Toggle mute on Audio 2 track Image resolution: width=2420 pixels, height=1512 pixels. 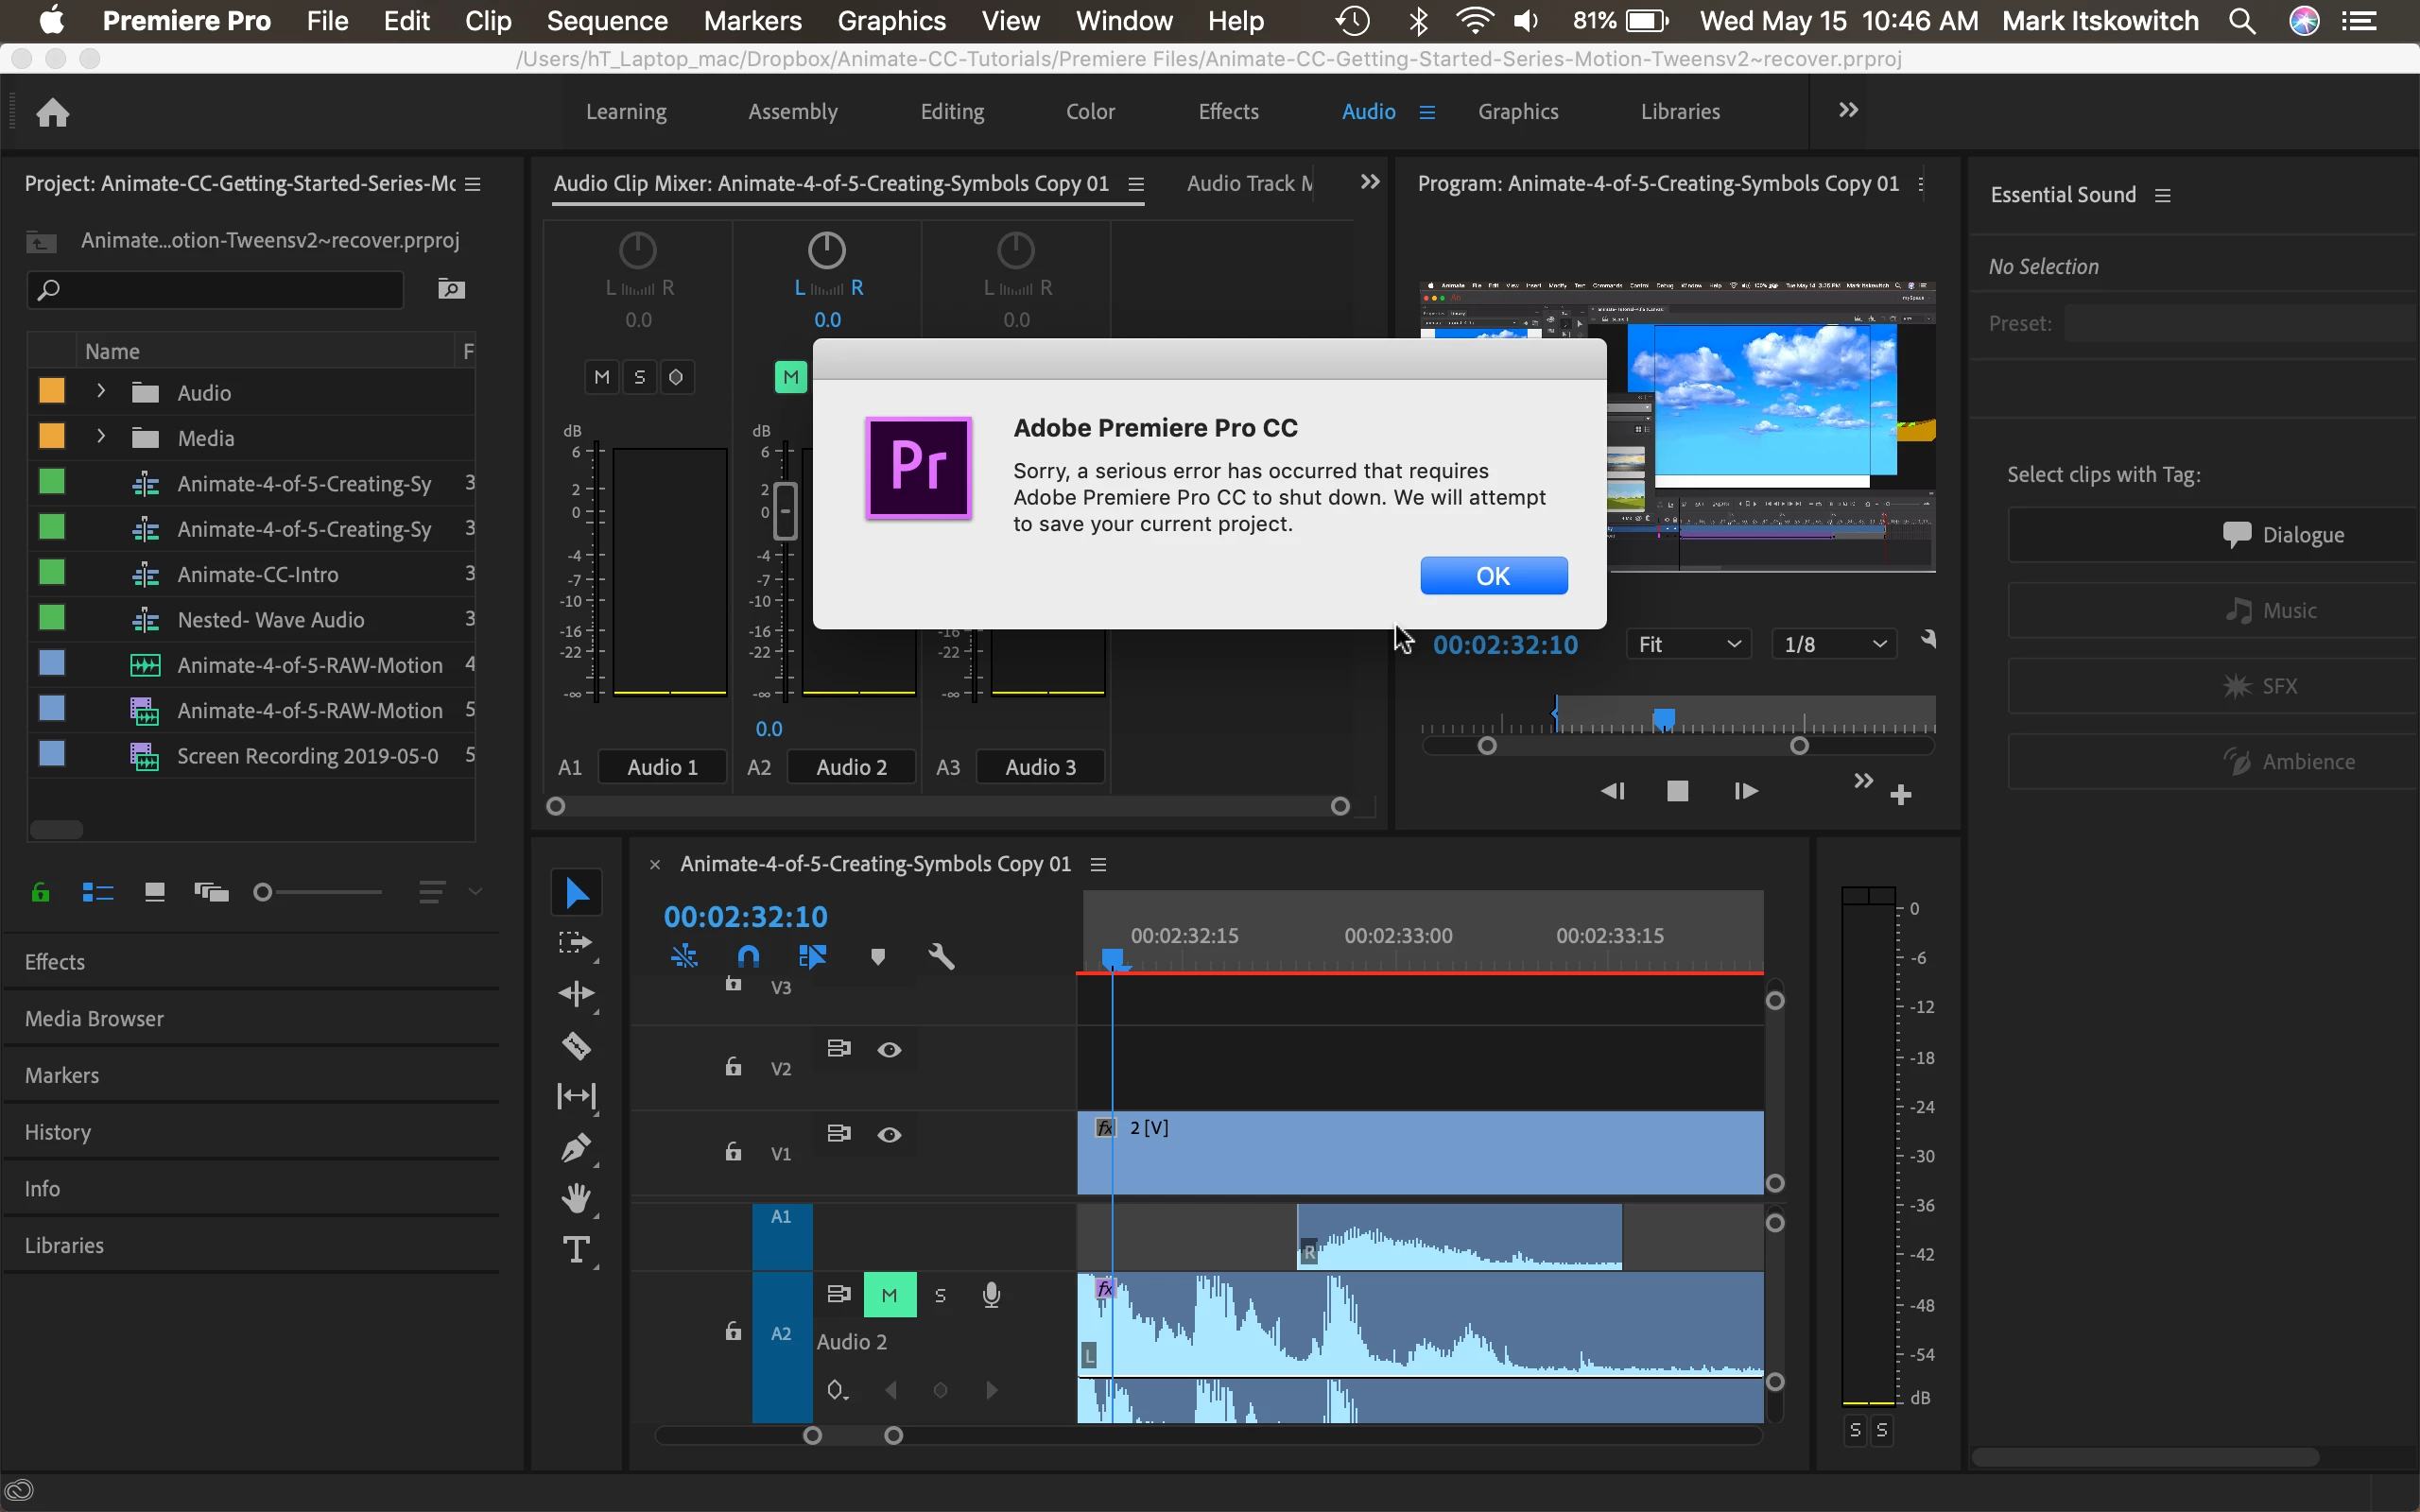click(889, 1295)
